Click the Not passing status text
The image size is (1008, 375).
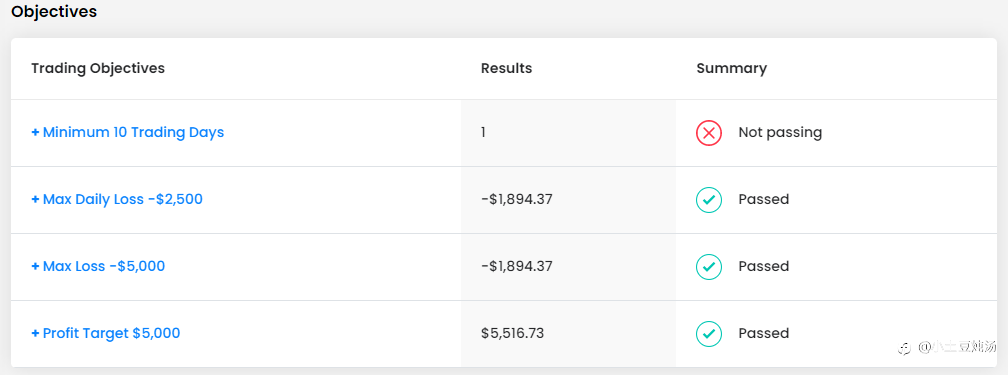click(x=780, y=133)
